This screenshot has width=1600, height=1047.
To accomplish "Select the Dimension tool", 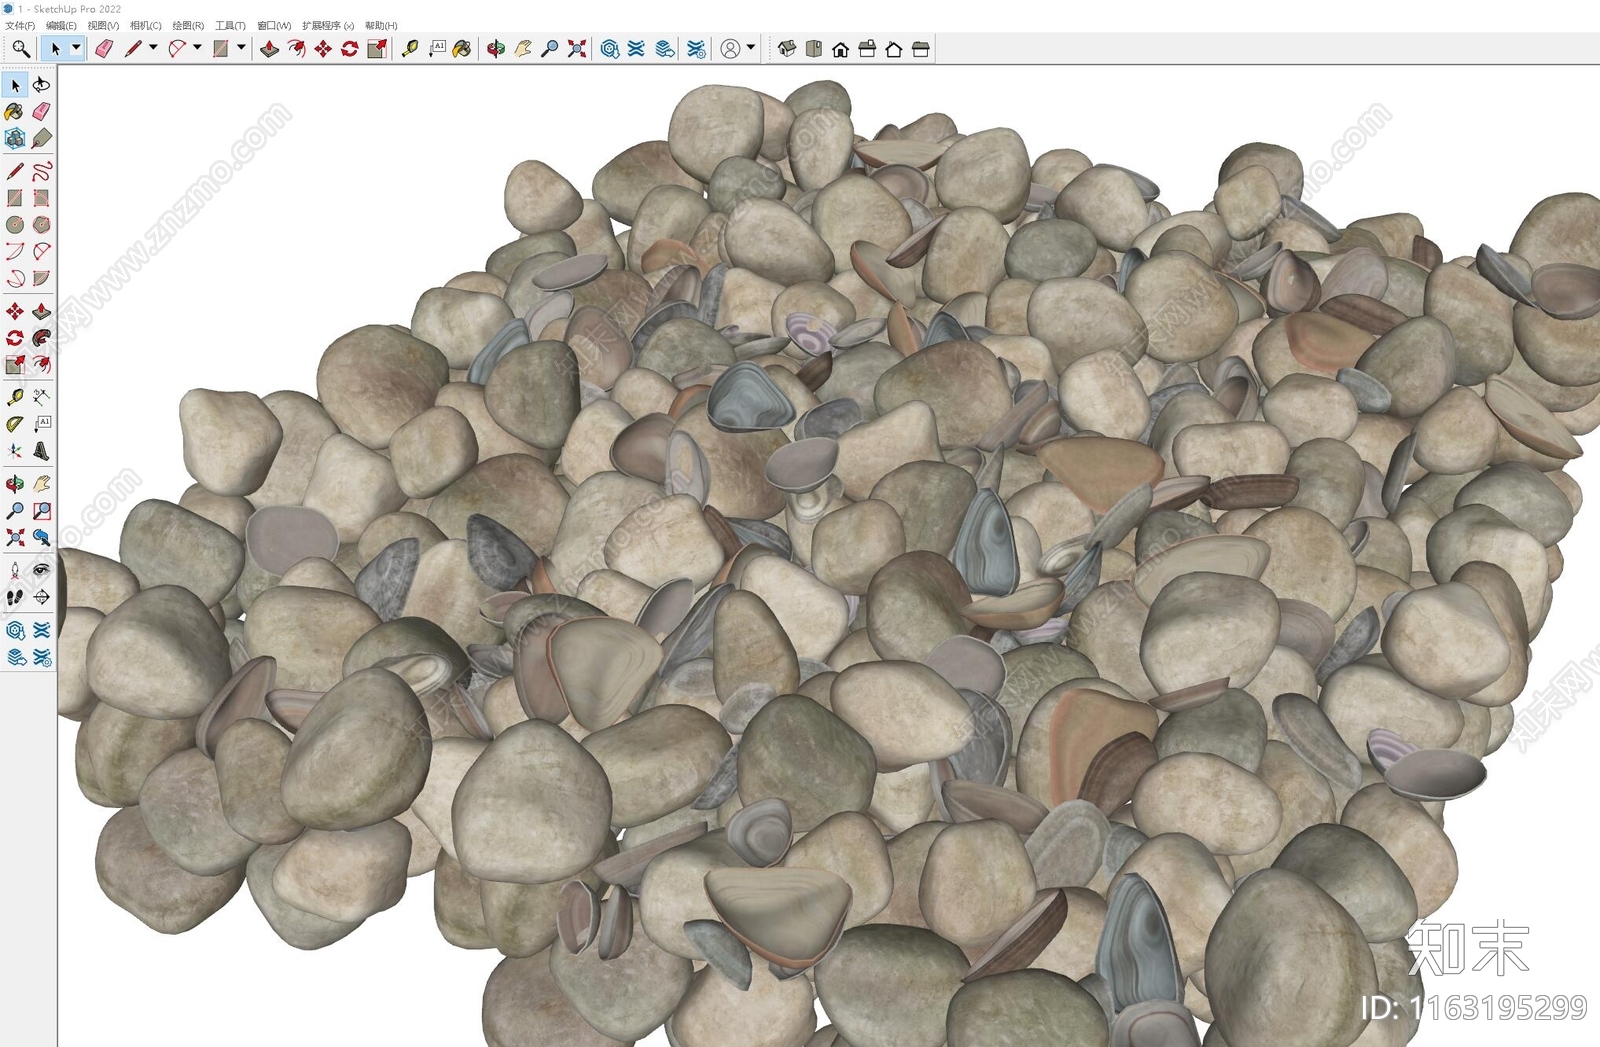I will [x=41, y=397].
